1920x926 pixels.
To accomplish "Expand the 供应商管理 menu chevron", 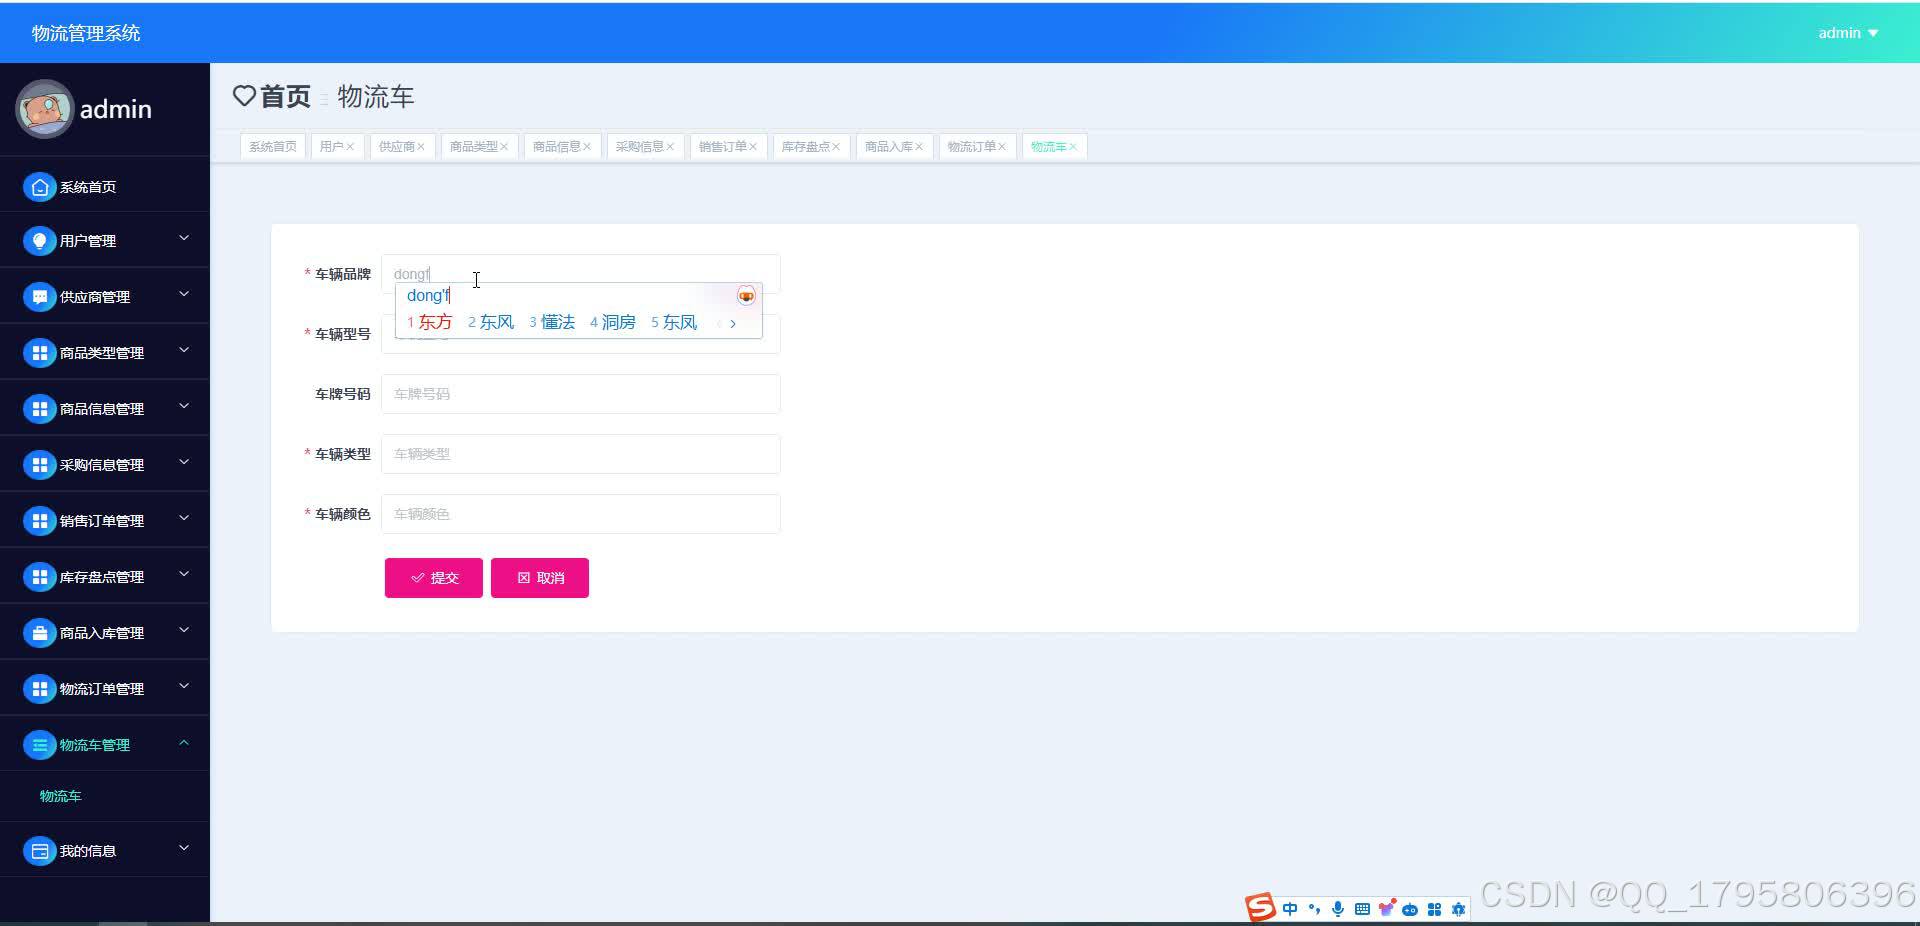I will tap(184, 294).
